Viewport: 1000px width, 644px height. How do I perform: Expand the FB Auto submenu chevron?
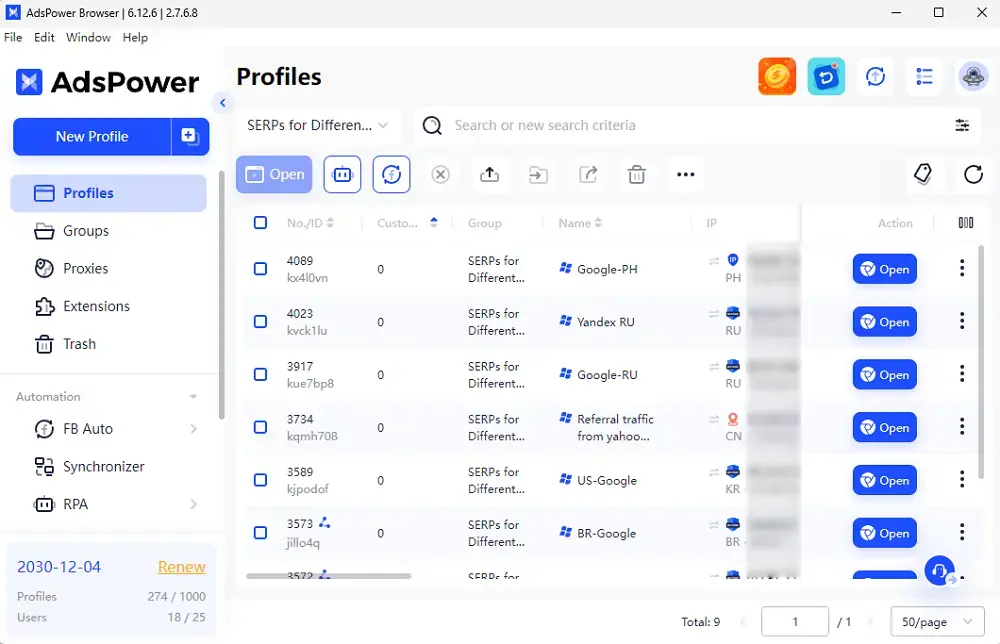[x=193, y=429]
